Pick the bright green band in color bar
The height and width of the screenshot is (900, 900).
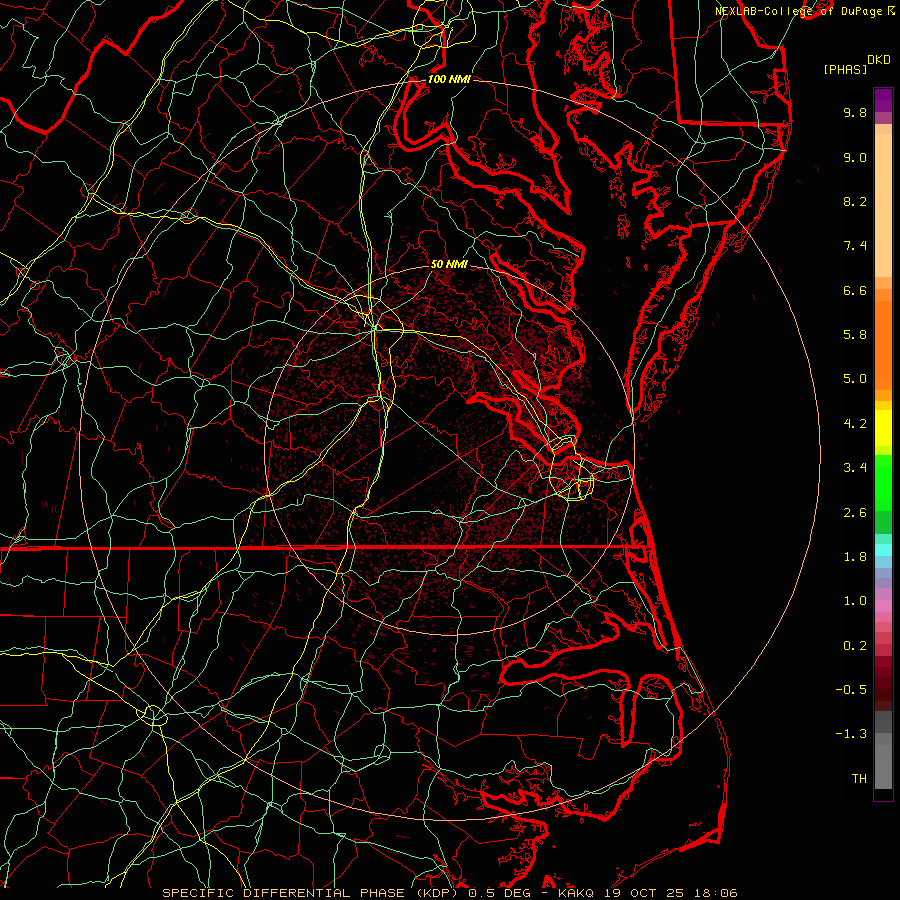[883, 483]
